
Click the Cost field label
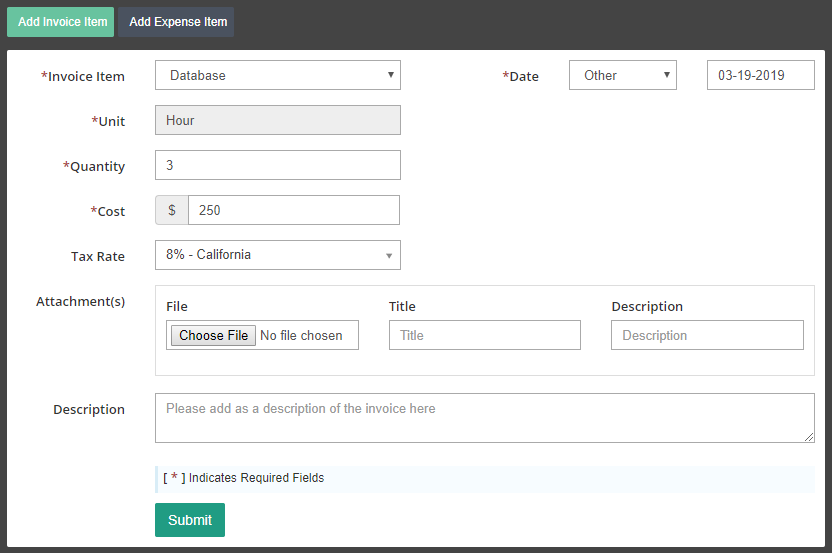pos(108,211)
